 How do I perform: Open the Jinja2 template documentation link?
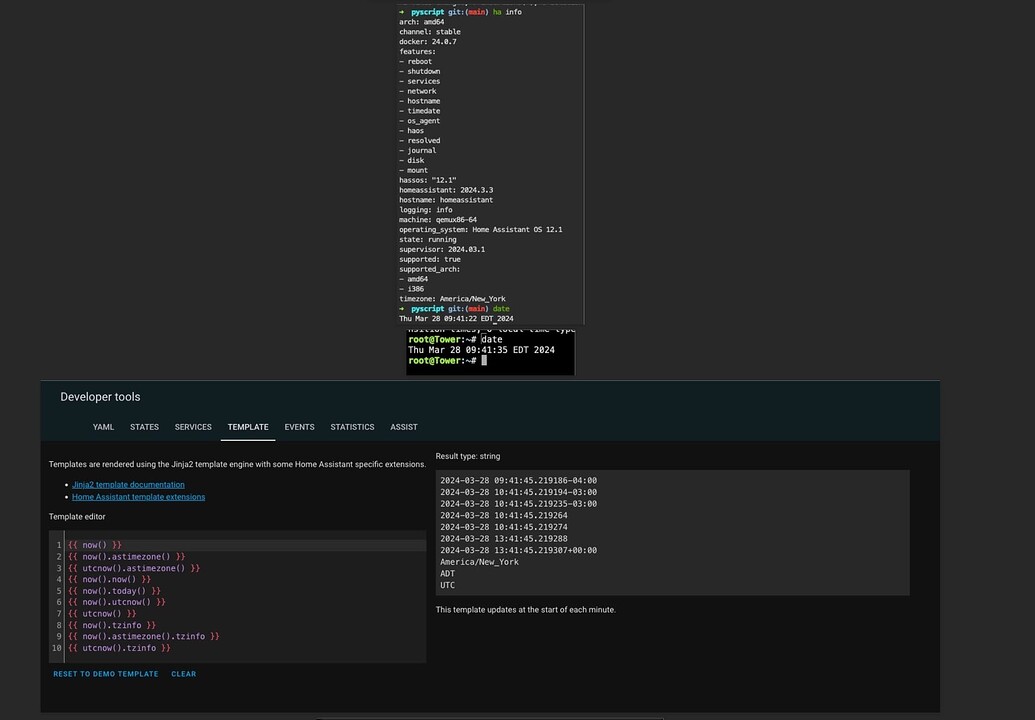coord(128,484)
